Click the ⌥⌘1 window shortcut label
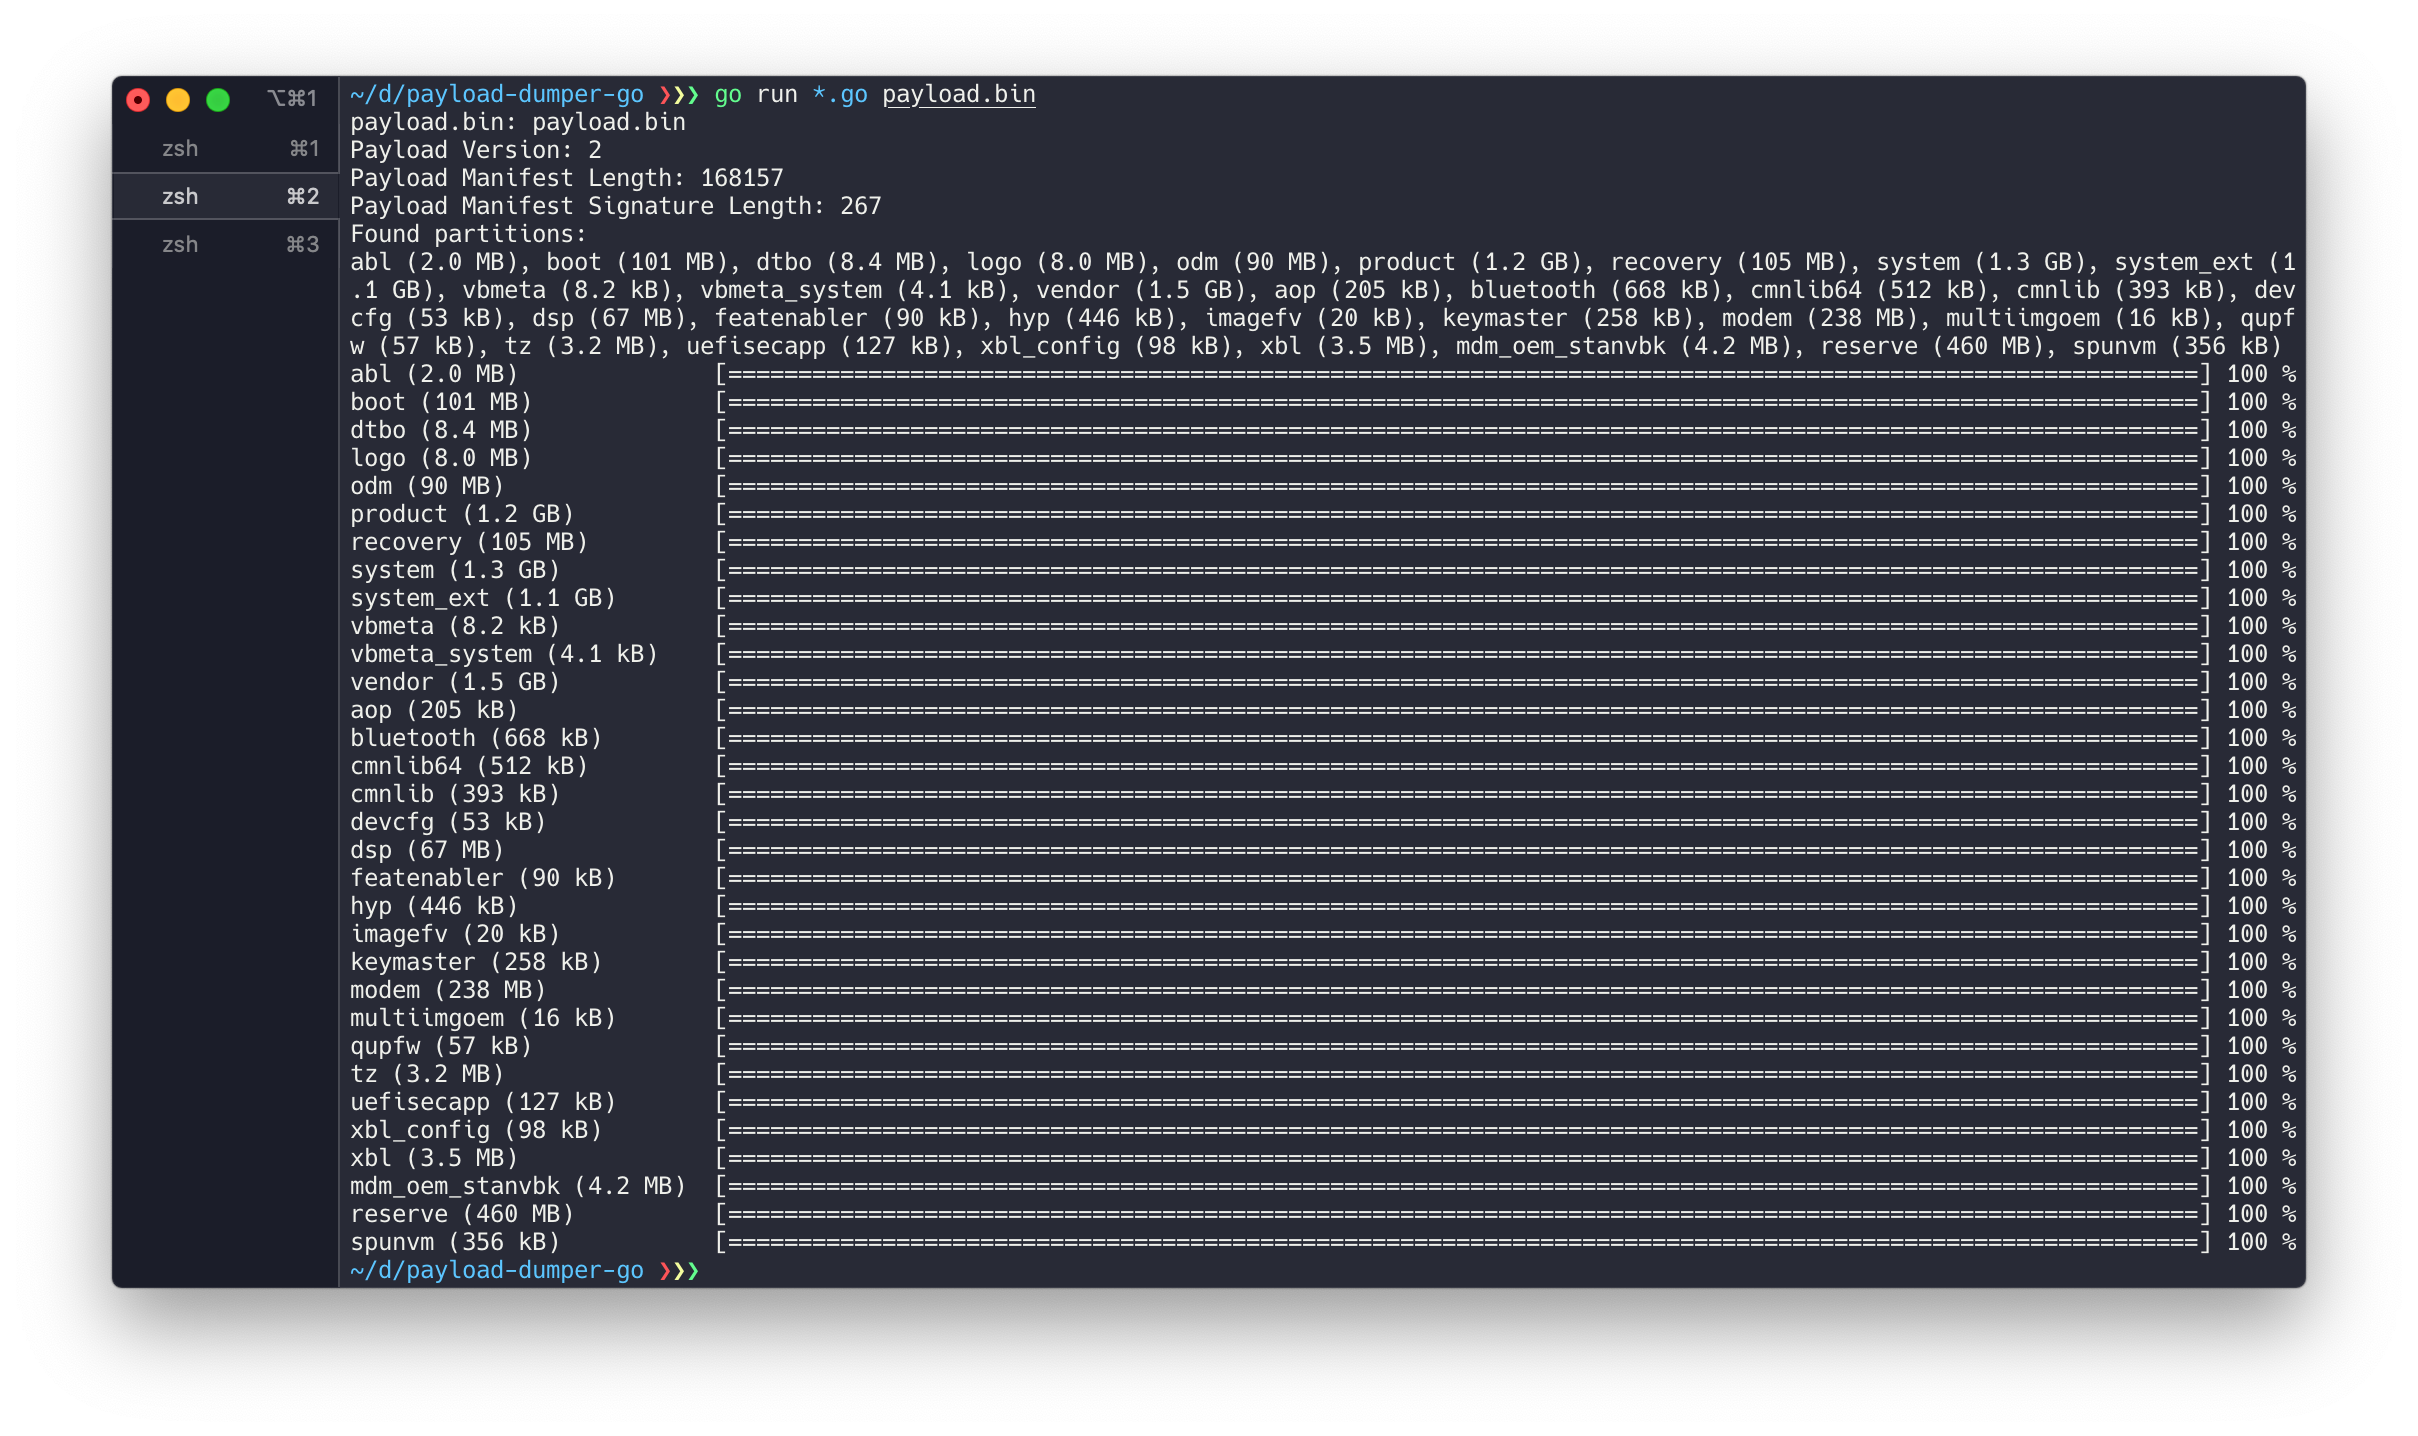2418x1436 pixels. tap(291, 98)
